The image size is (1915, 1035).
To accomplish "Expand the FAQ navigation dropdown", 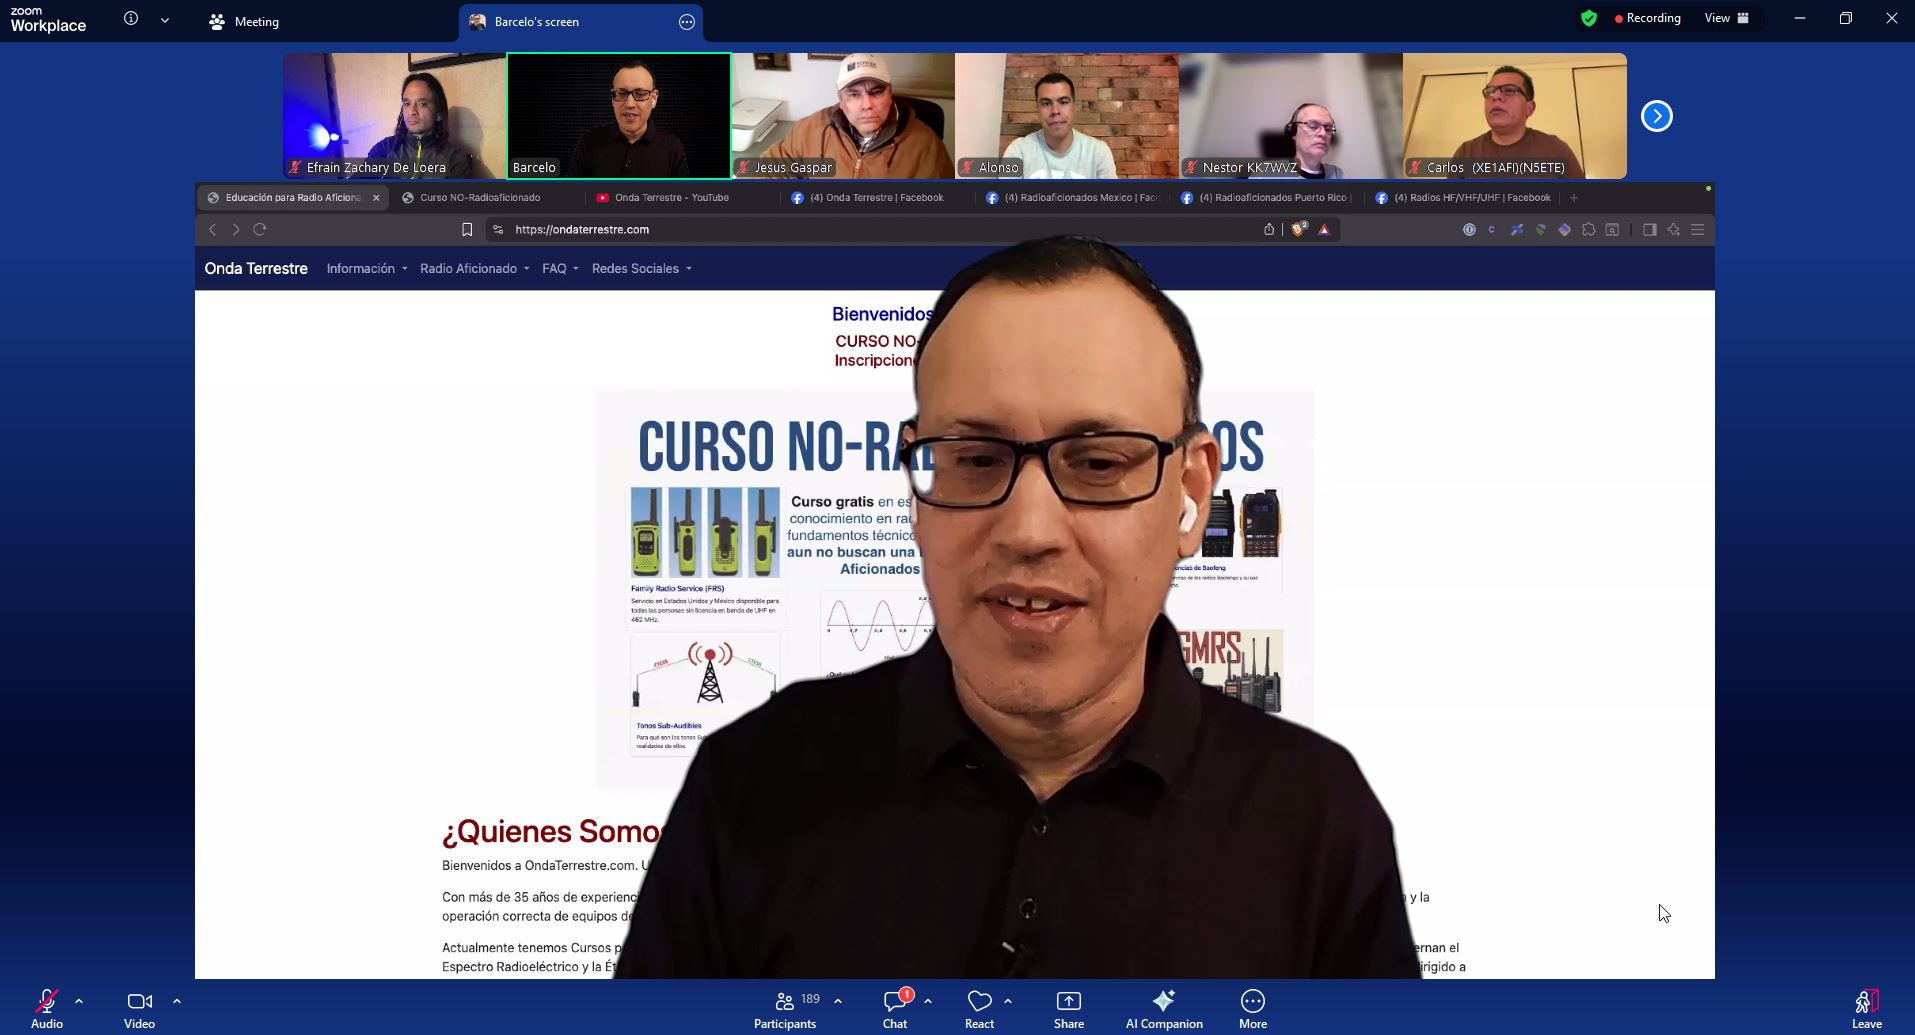I will click(x=560, y=269).
